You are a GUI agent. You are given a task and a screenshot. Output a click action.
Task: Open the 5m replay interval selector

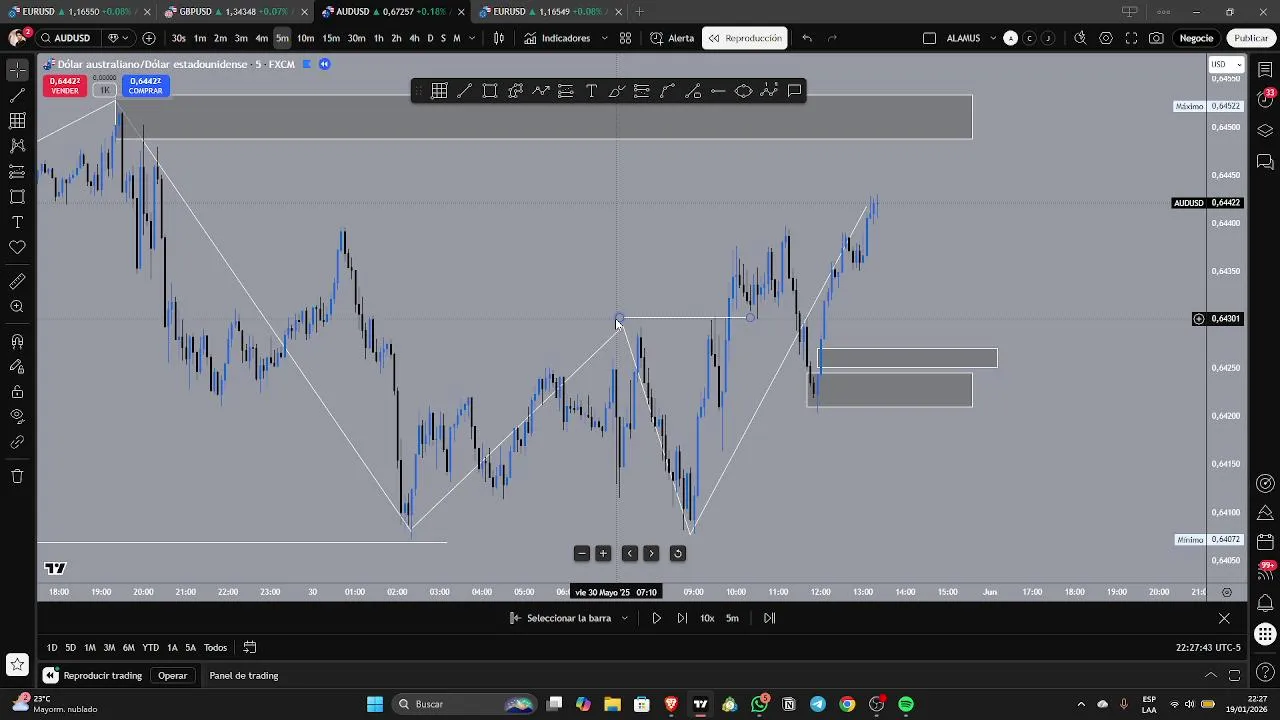(732, 618)
